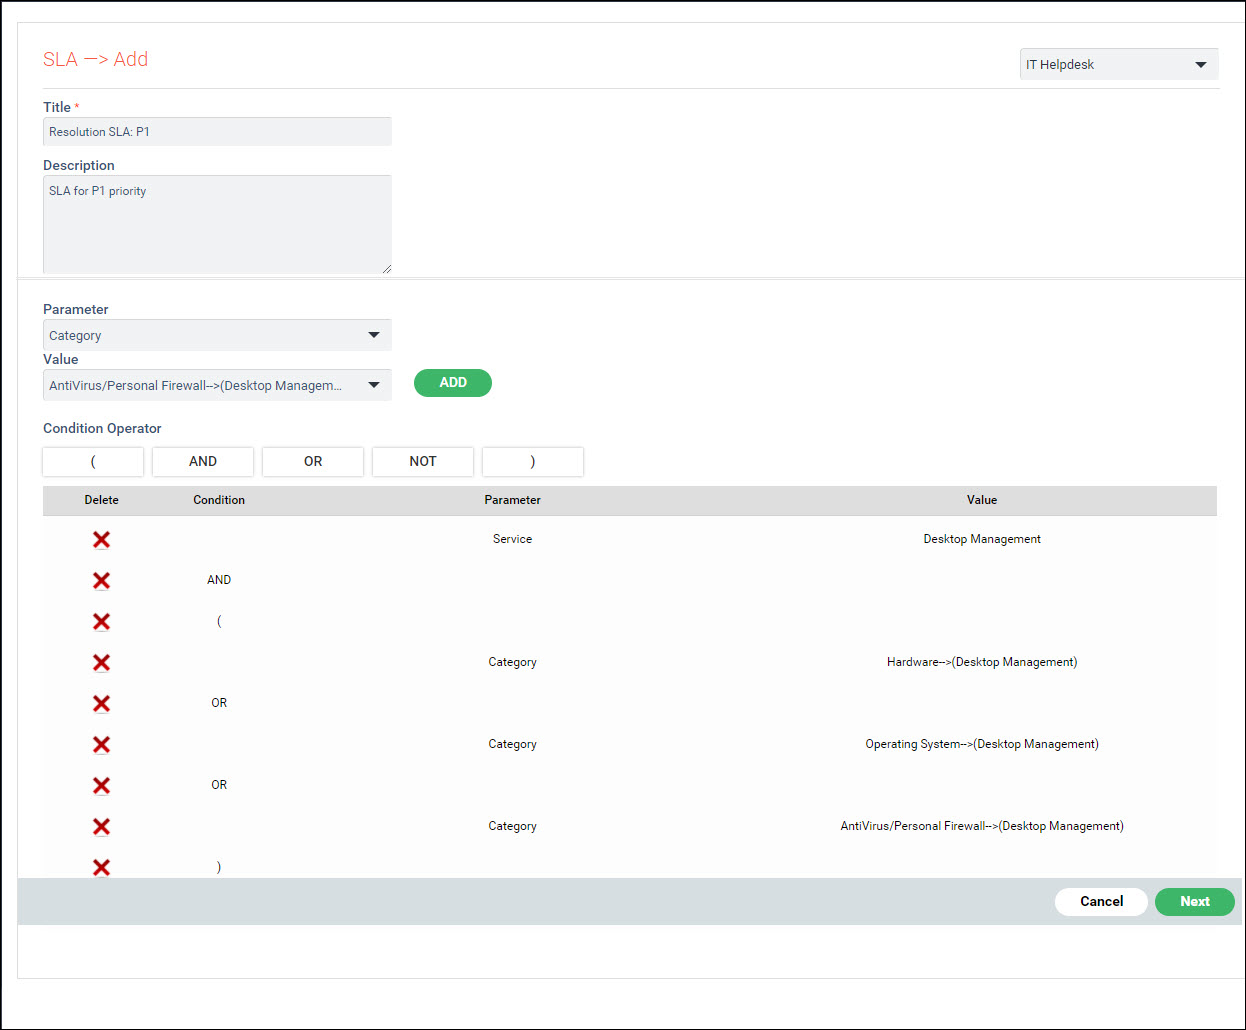Delete the Operating System category row
Screen dimensions: 1246x1030
tap(101, 745)
